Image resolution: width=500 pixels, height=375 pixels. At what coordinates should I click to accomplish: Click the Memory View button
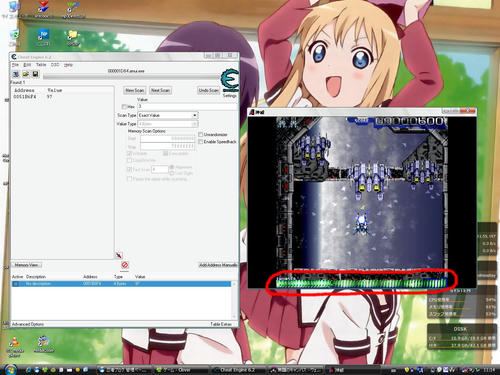click(27, 265)
